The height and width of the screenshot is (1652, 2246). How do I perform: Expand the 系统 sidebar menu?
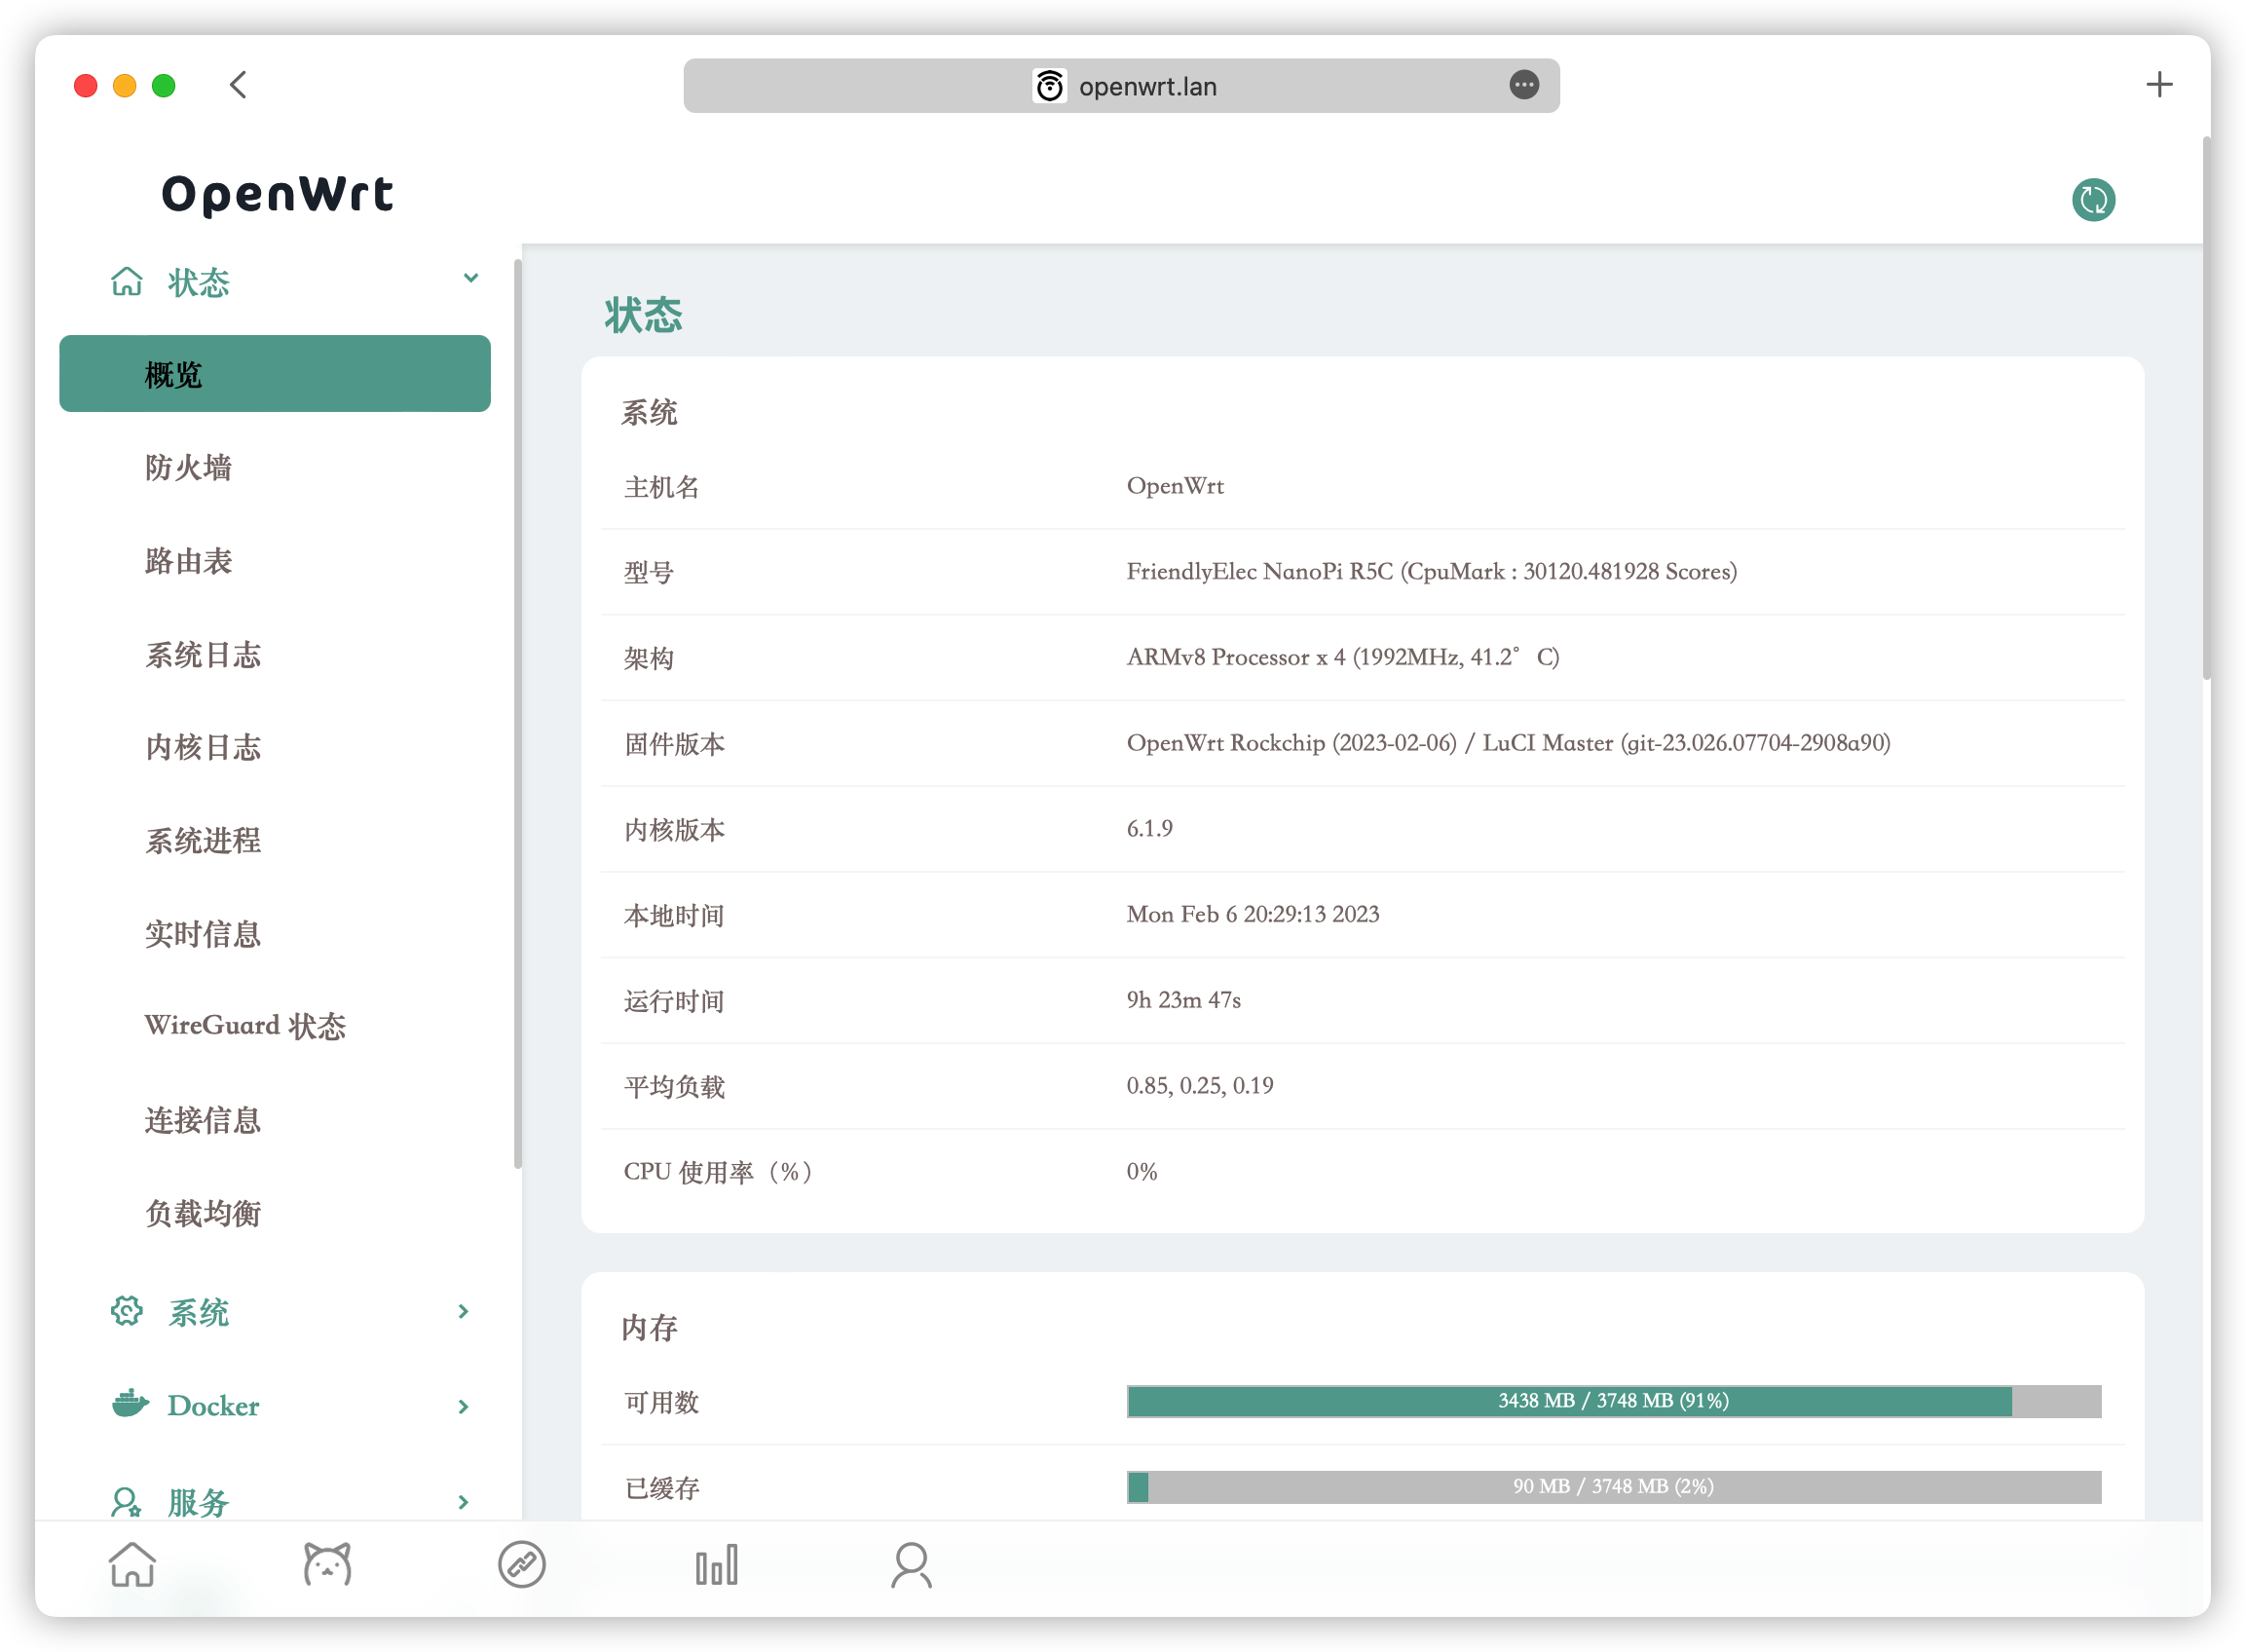click(463, 1311)
